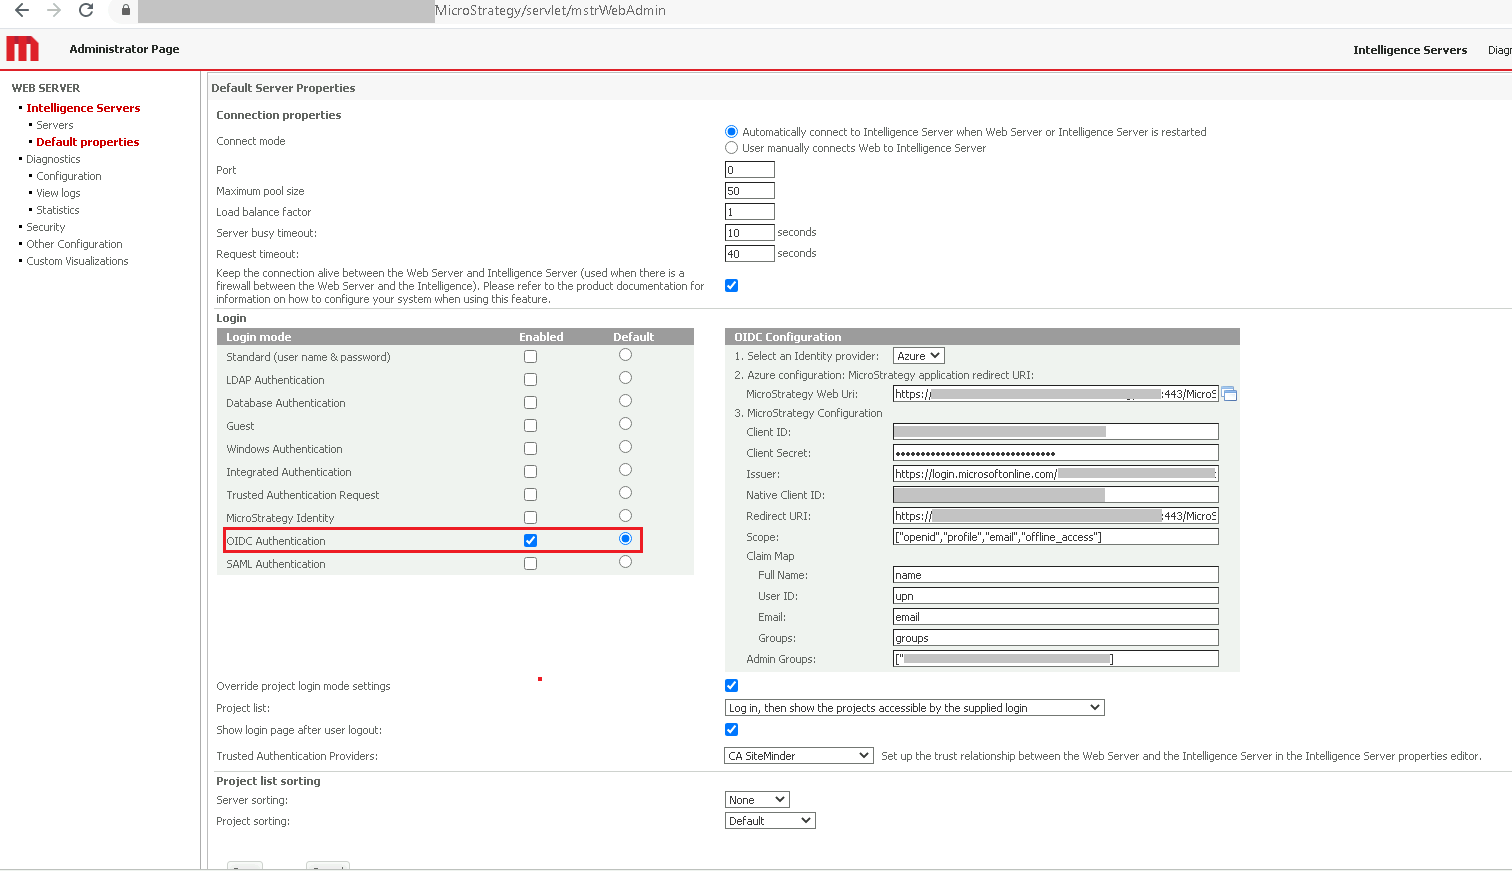Uncheck Override project login mode settings
The height and width of the screenshot is (871, 1512).
pos(731,686)
